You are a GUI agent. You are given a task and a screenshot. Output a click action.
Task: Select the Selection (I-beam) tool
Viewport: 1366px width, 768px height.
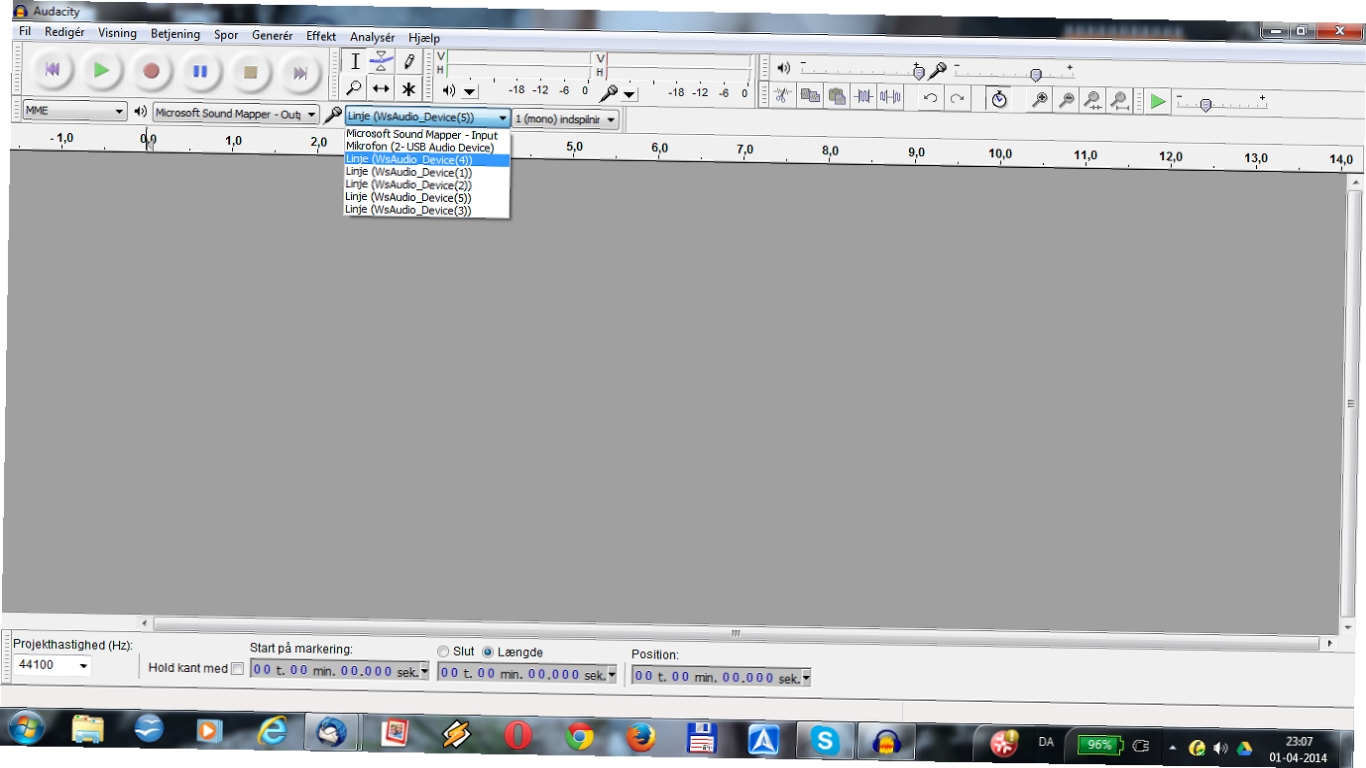tap(355, 62)
